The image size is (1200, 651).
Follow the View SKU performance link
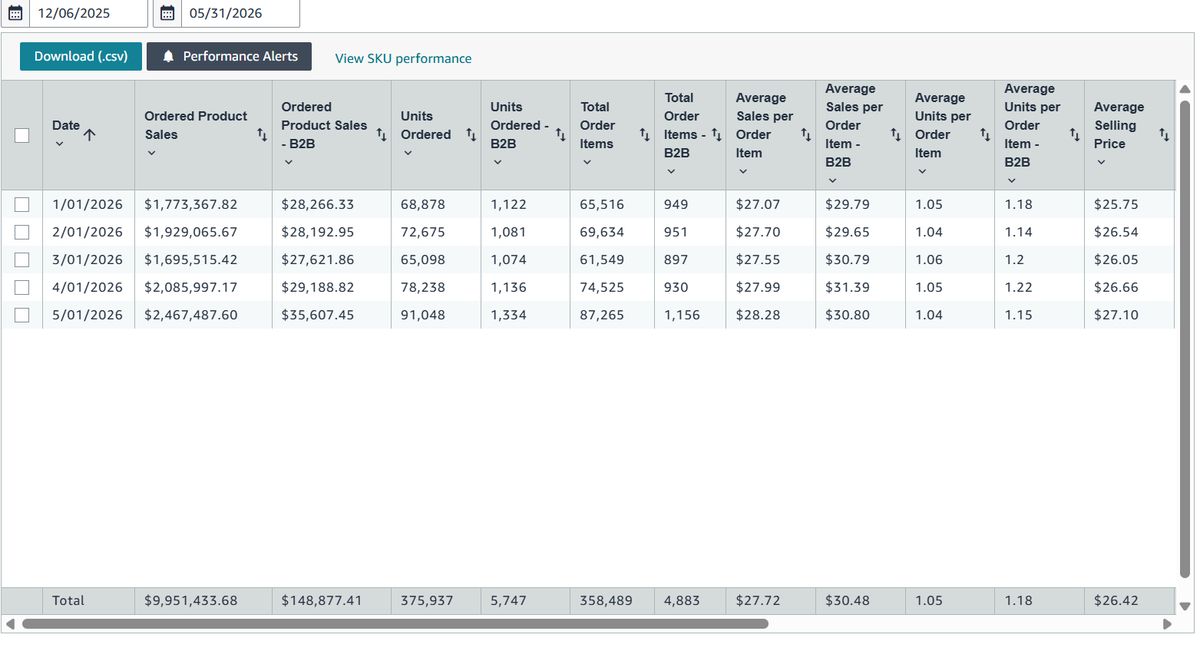[403, 58]
